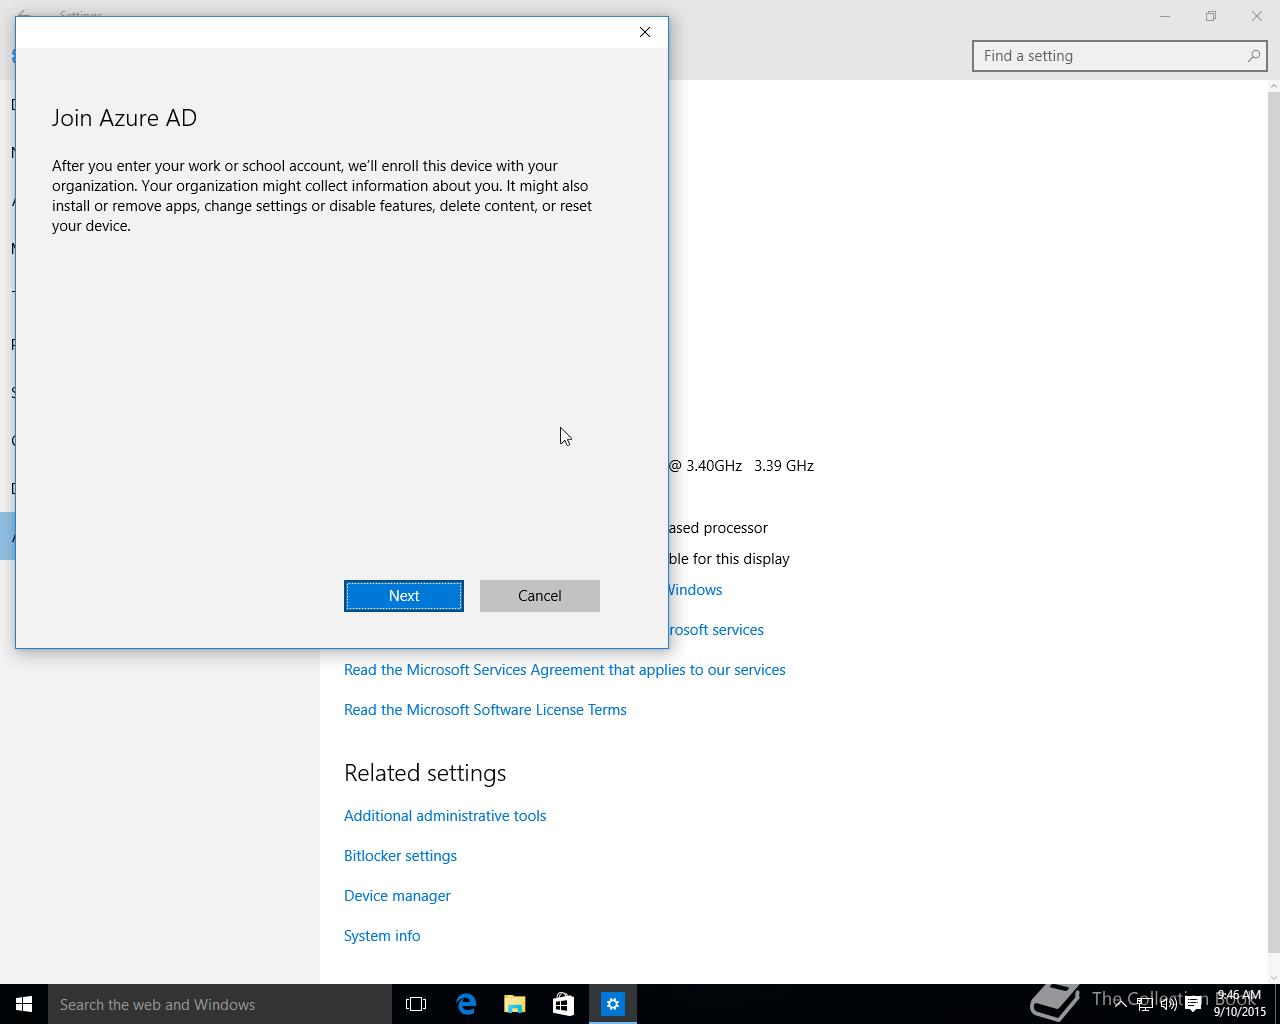Cancel the Join Azure AD dialog
The height and width of the screenshot is (1024, 1280).
coord(540,596)
